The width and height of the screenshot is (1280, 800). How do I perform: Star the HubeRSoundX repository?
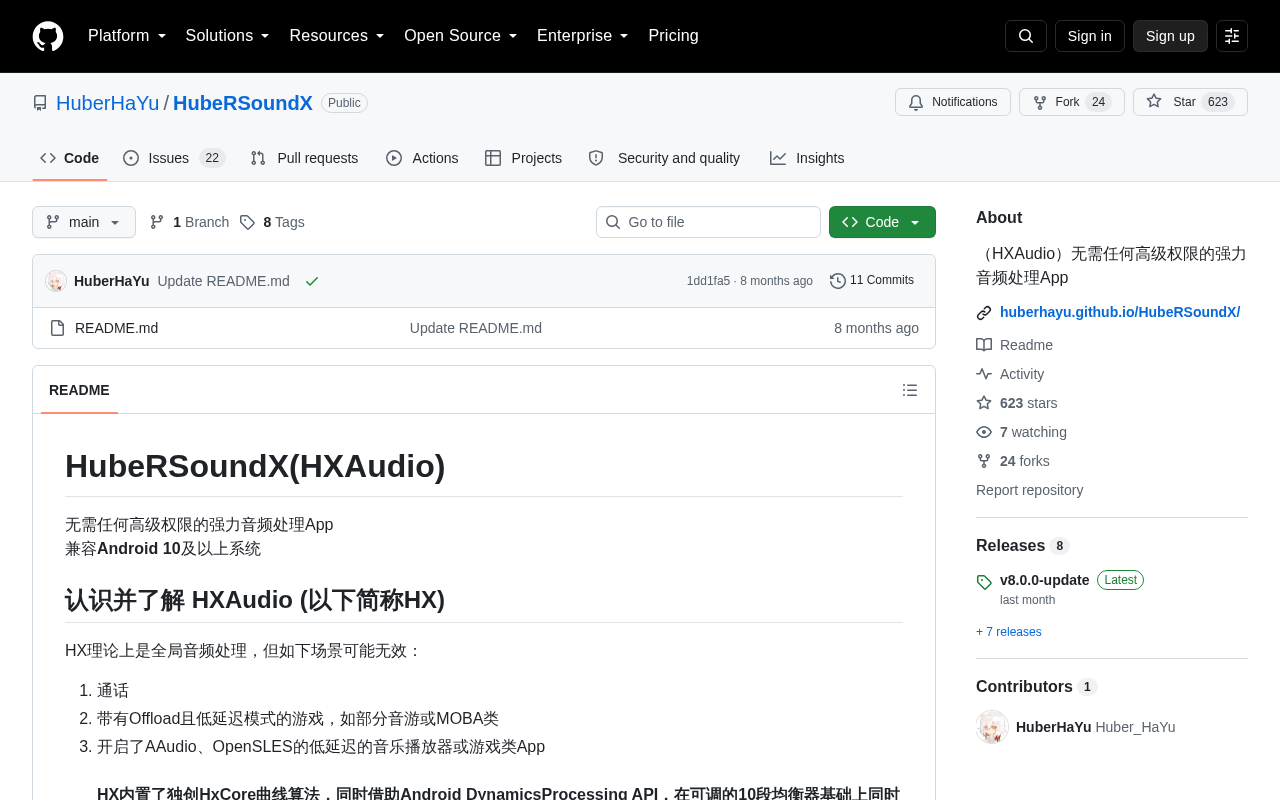click(1190, 102)
